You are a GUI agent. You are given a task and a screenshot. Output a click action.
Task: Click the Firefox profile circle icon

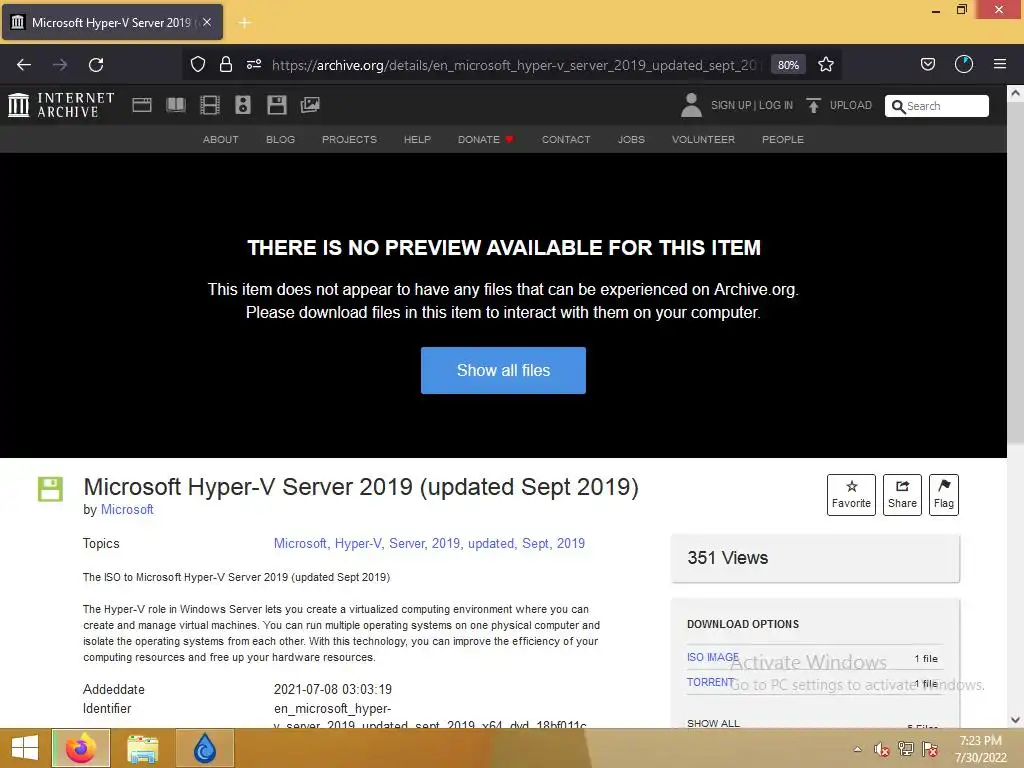click(x=964, y=64)
